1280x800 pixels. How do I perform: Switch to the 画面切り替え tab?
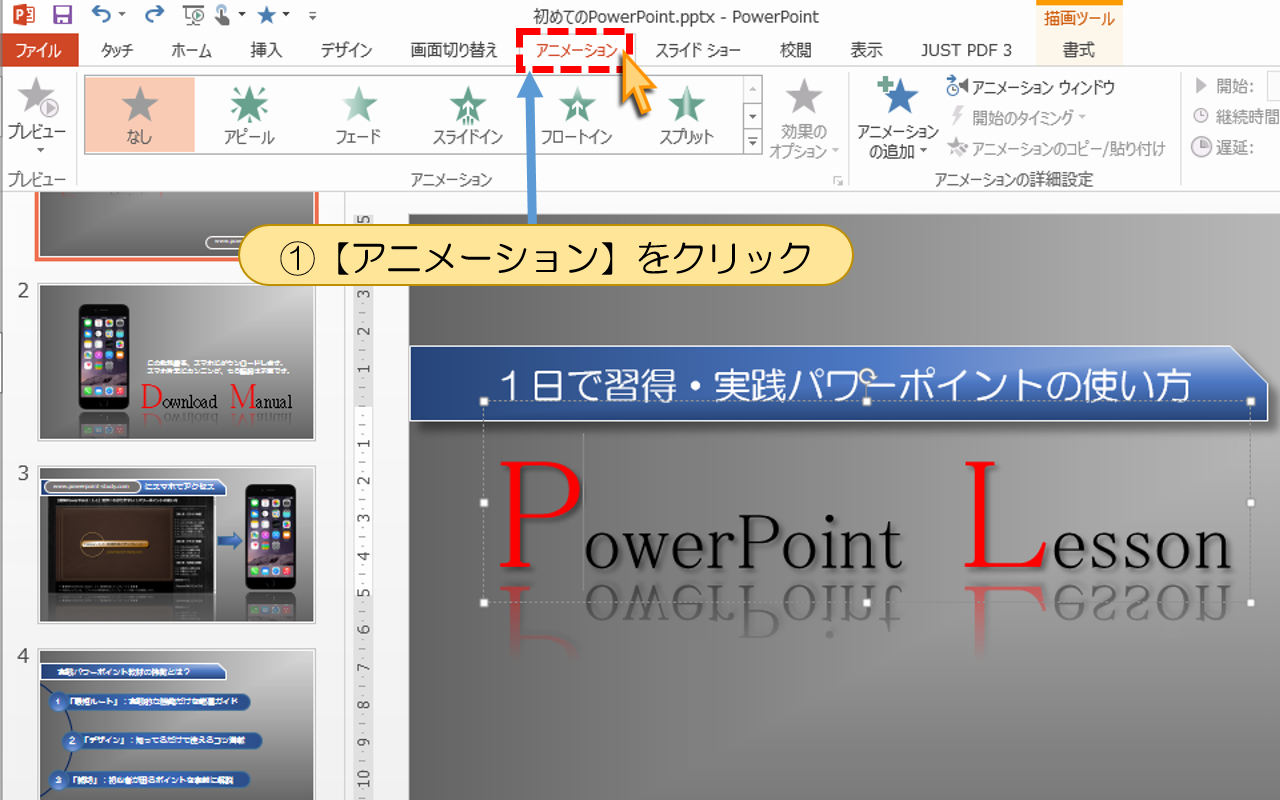(x=455, y=50)
